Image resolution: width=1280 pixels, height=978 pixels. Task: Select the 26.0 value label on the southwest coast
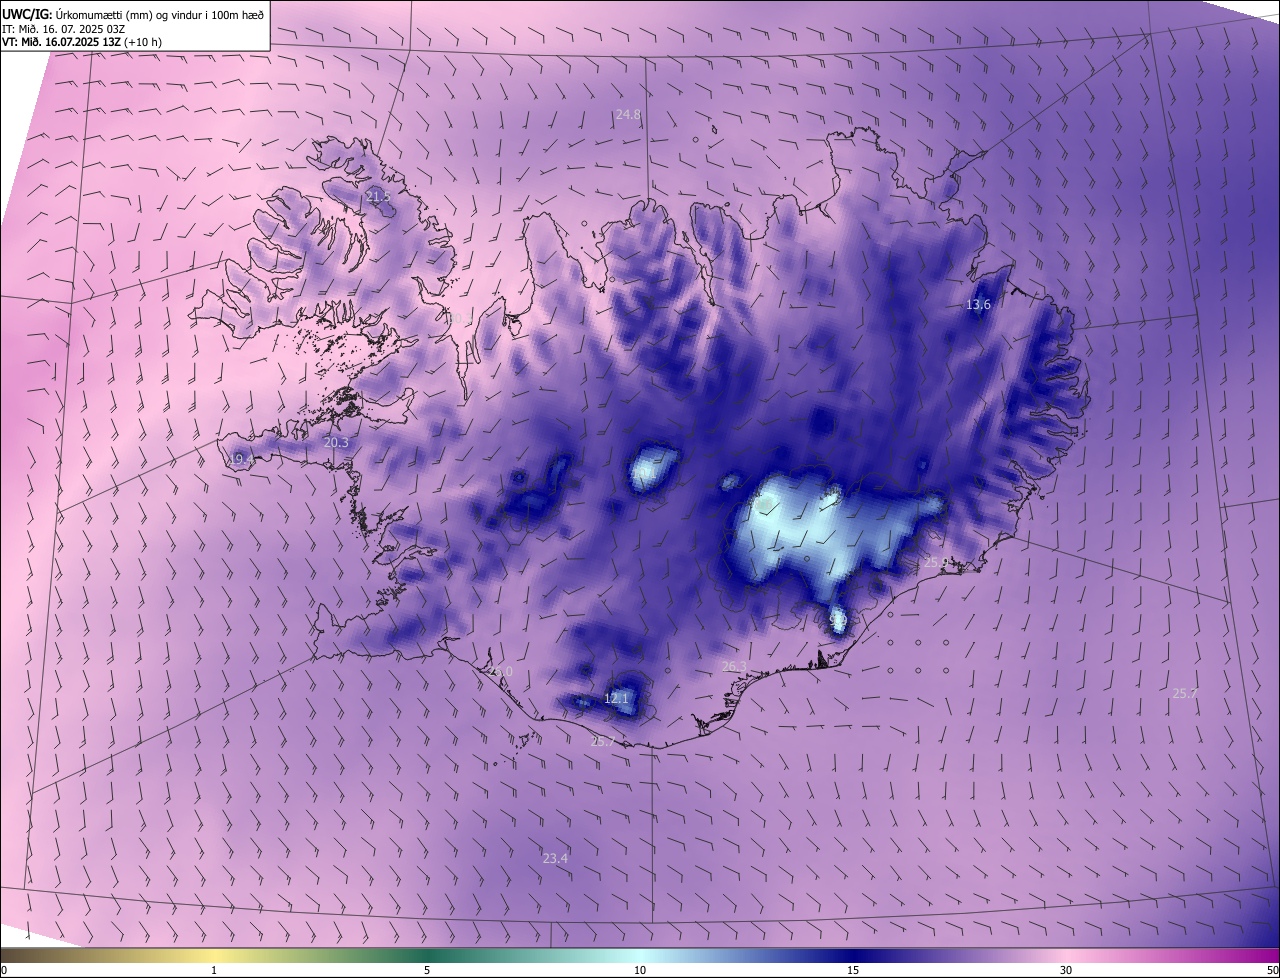pyautogui.click(x=500, y=672)
